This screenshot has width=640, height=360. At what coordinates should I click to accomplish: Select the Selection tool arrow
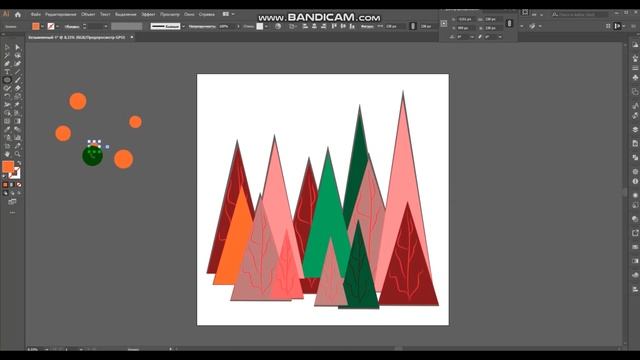tap(7, 47)
